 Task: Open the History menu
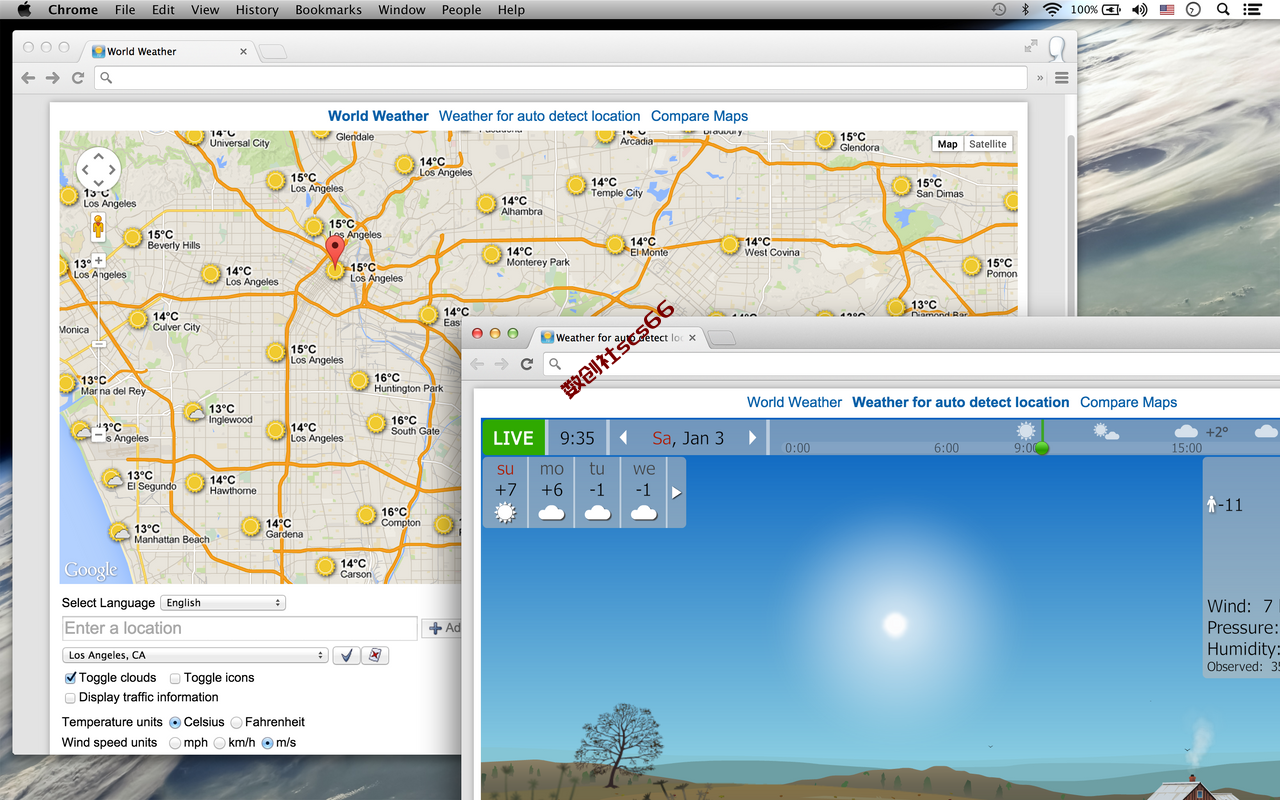[257, 10]
